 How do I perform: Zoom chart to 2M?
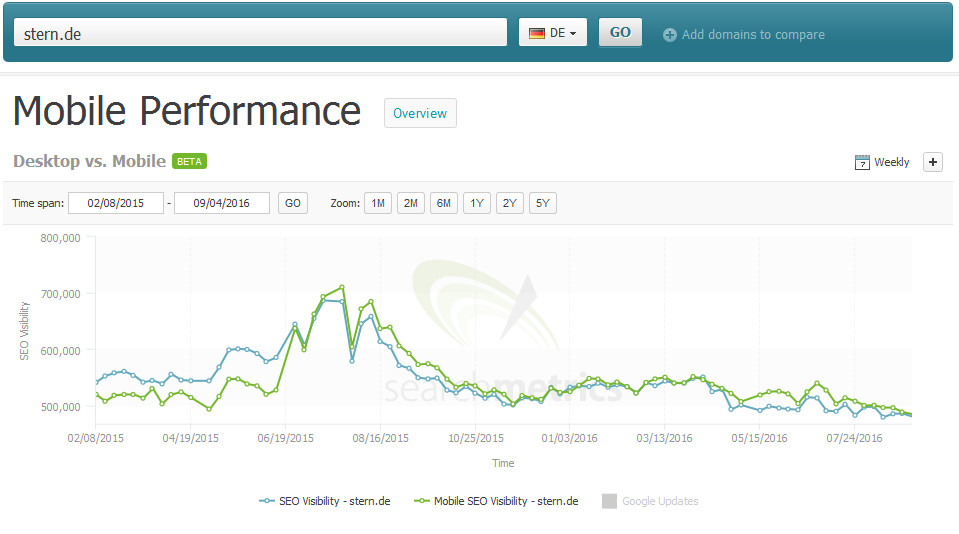pyautogui.click(x=411, y=203)
